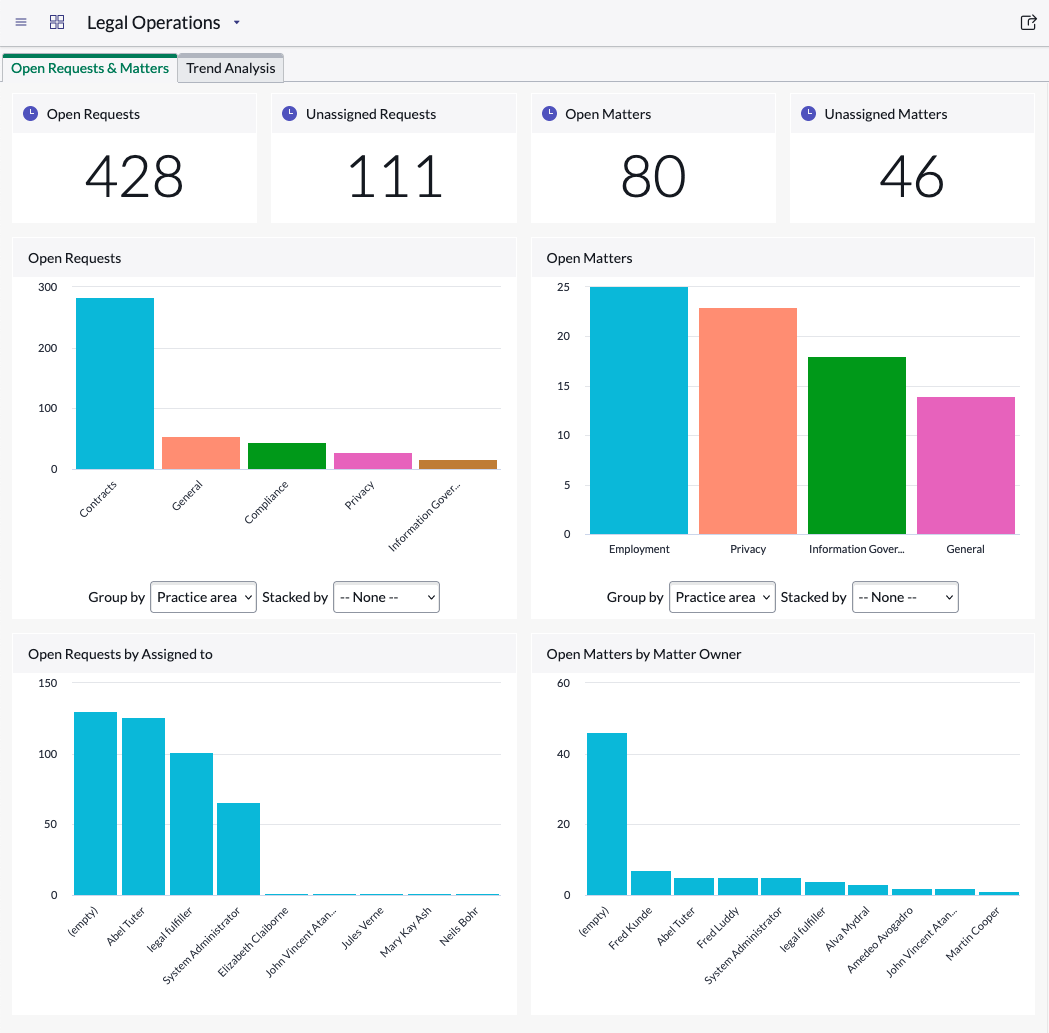This screenshot has width=1049, height=1033.
Task: Click the Abel Tuter bar in Requests by Assigned to
Action: click(143, 806)
